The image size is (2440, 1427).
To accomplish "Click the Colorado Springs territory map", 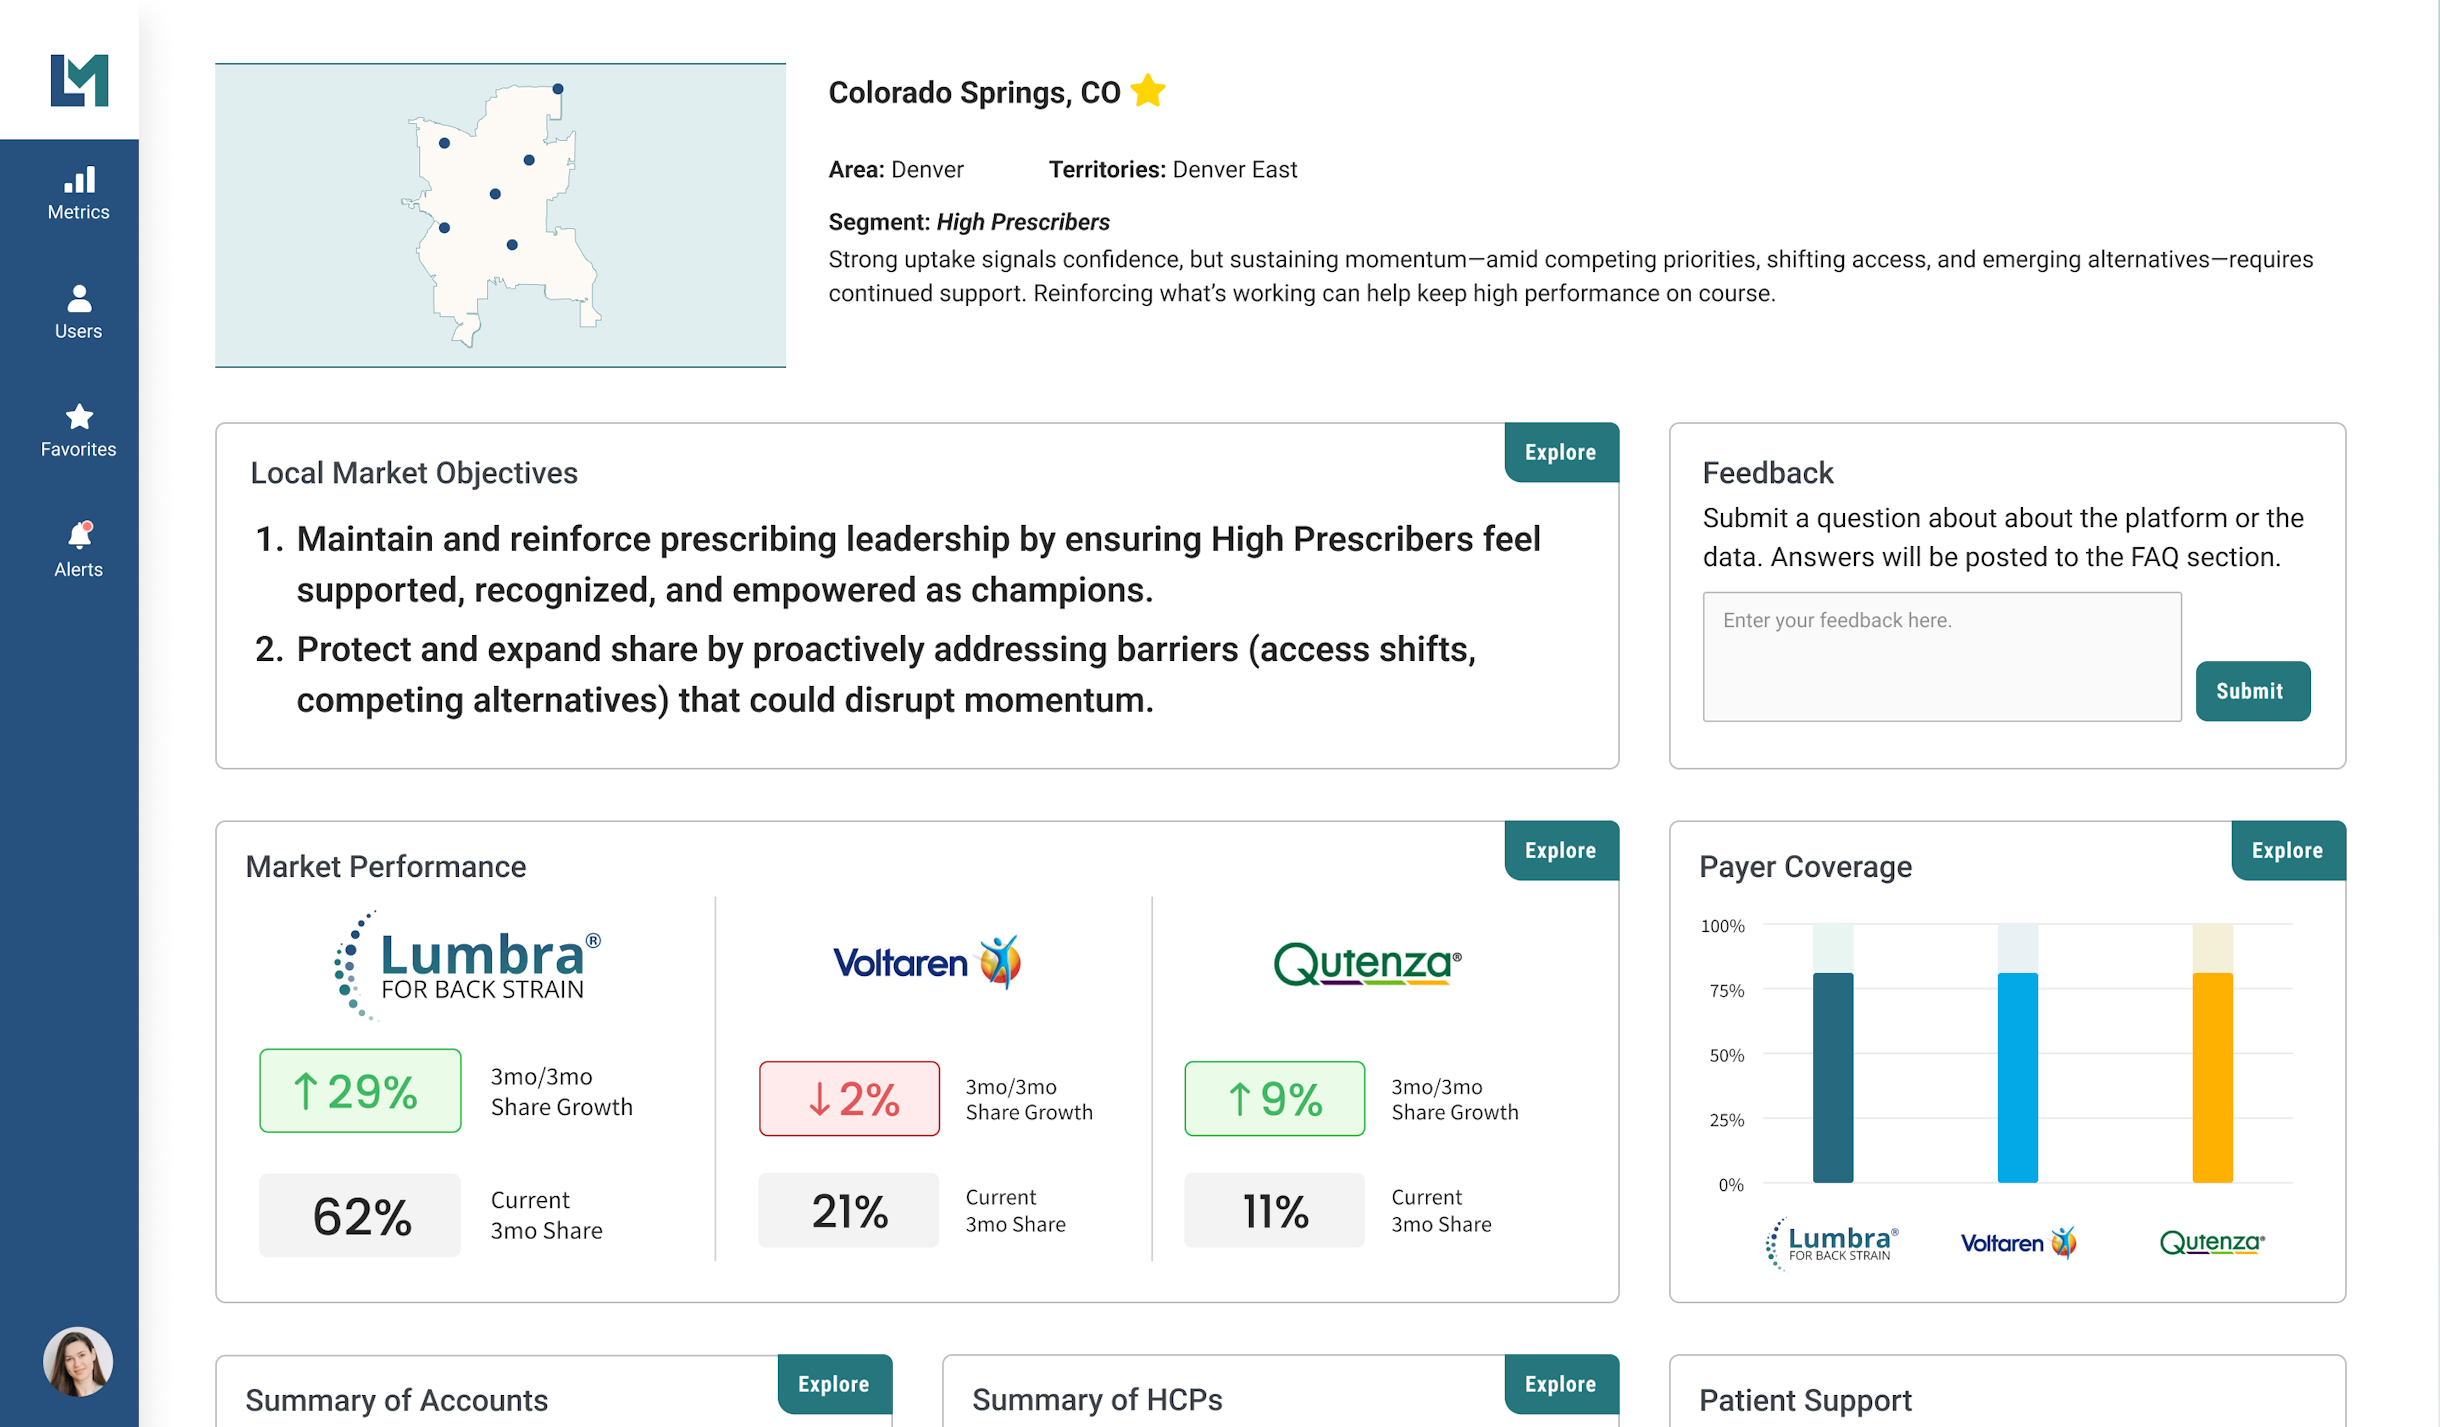I will click(x=500, y=215).
